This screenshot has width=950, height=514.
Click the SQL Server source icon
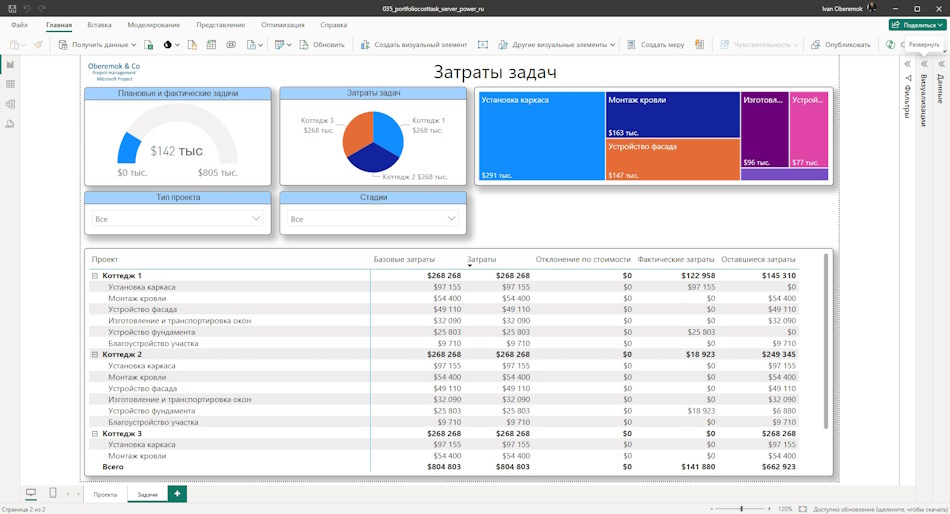[192, 45]
